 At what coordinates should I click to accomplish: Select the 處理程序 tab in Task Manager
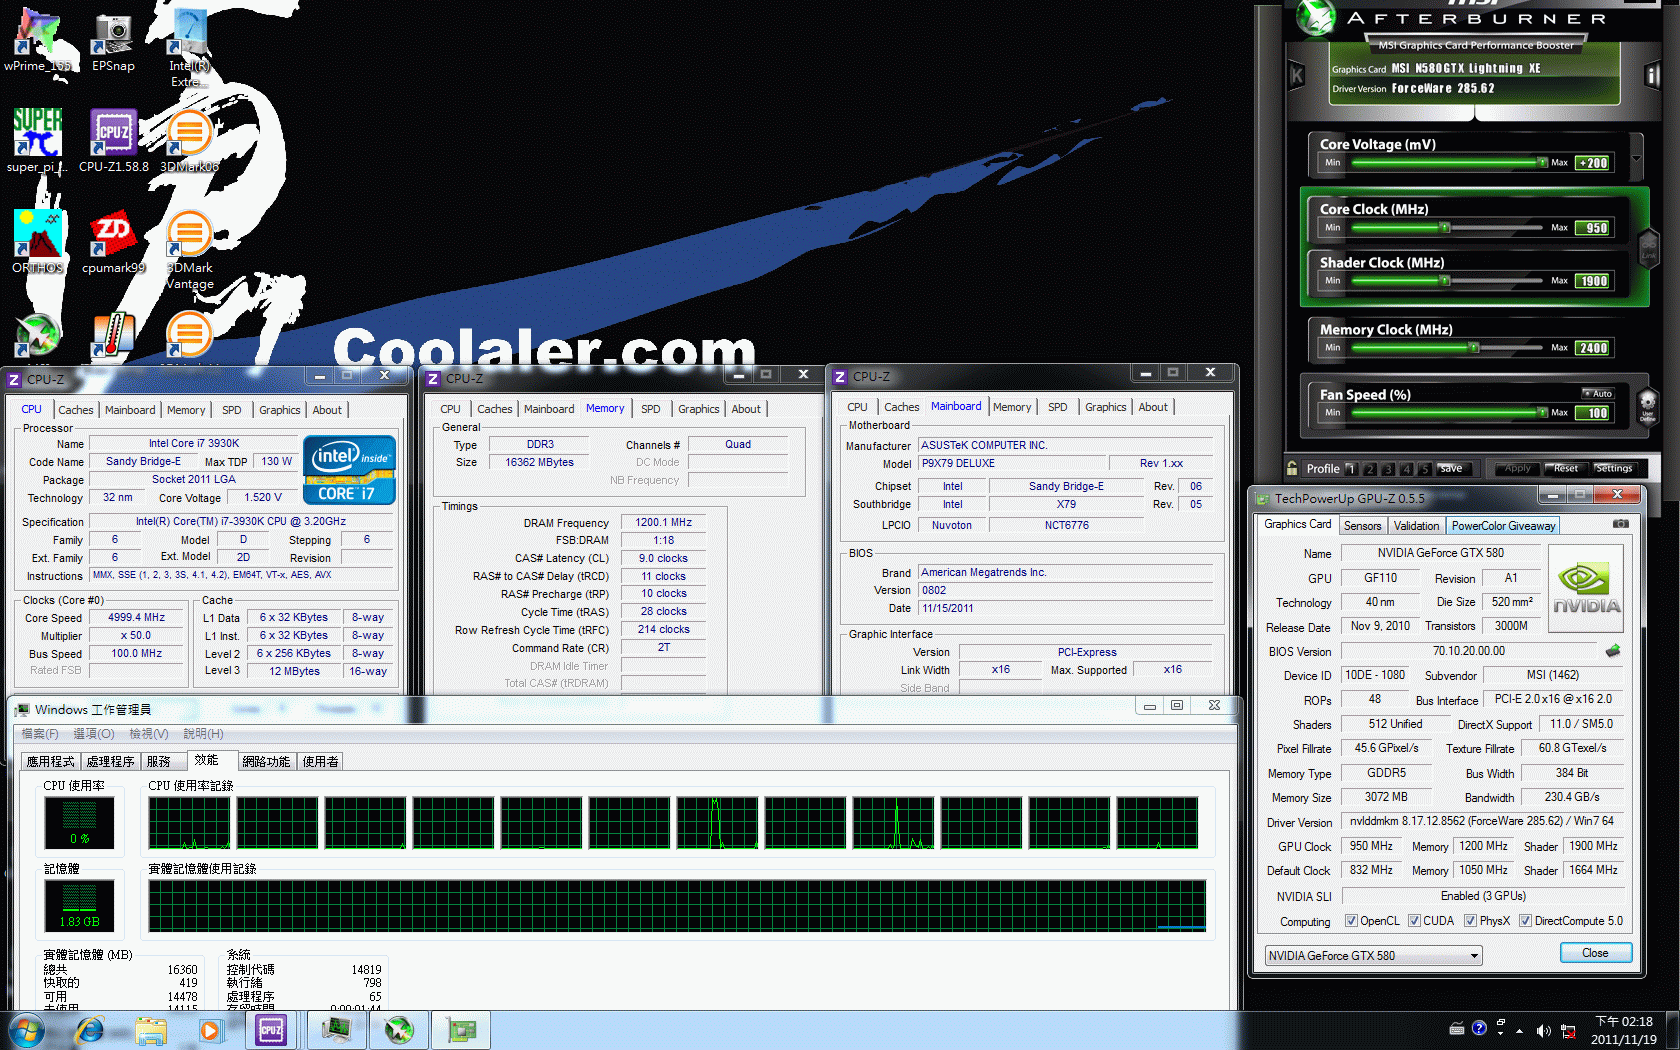pos(110,761)
